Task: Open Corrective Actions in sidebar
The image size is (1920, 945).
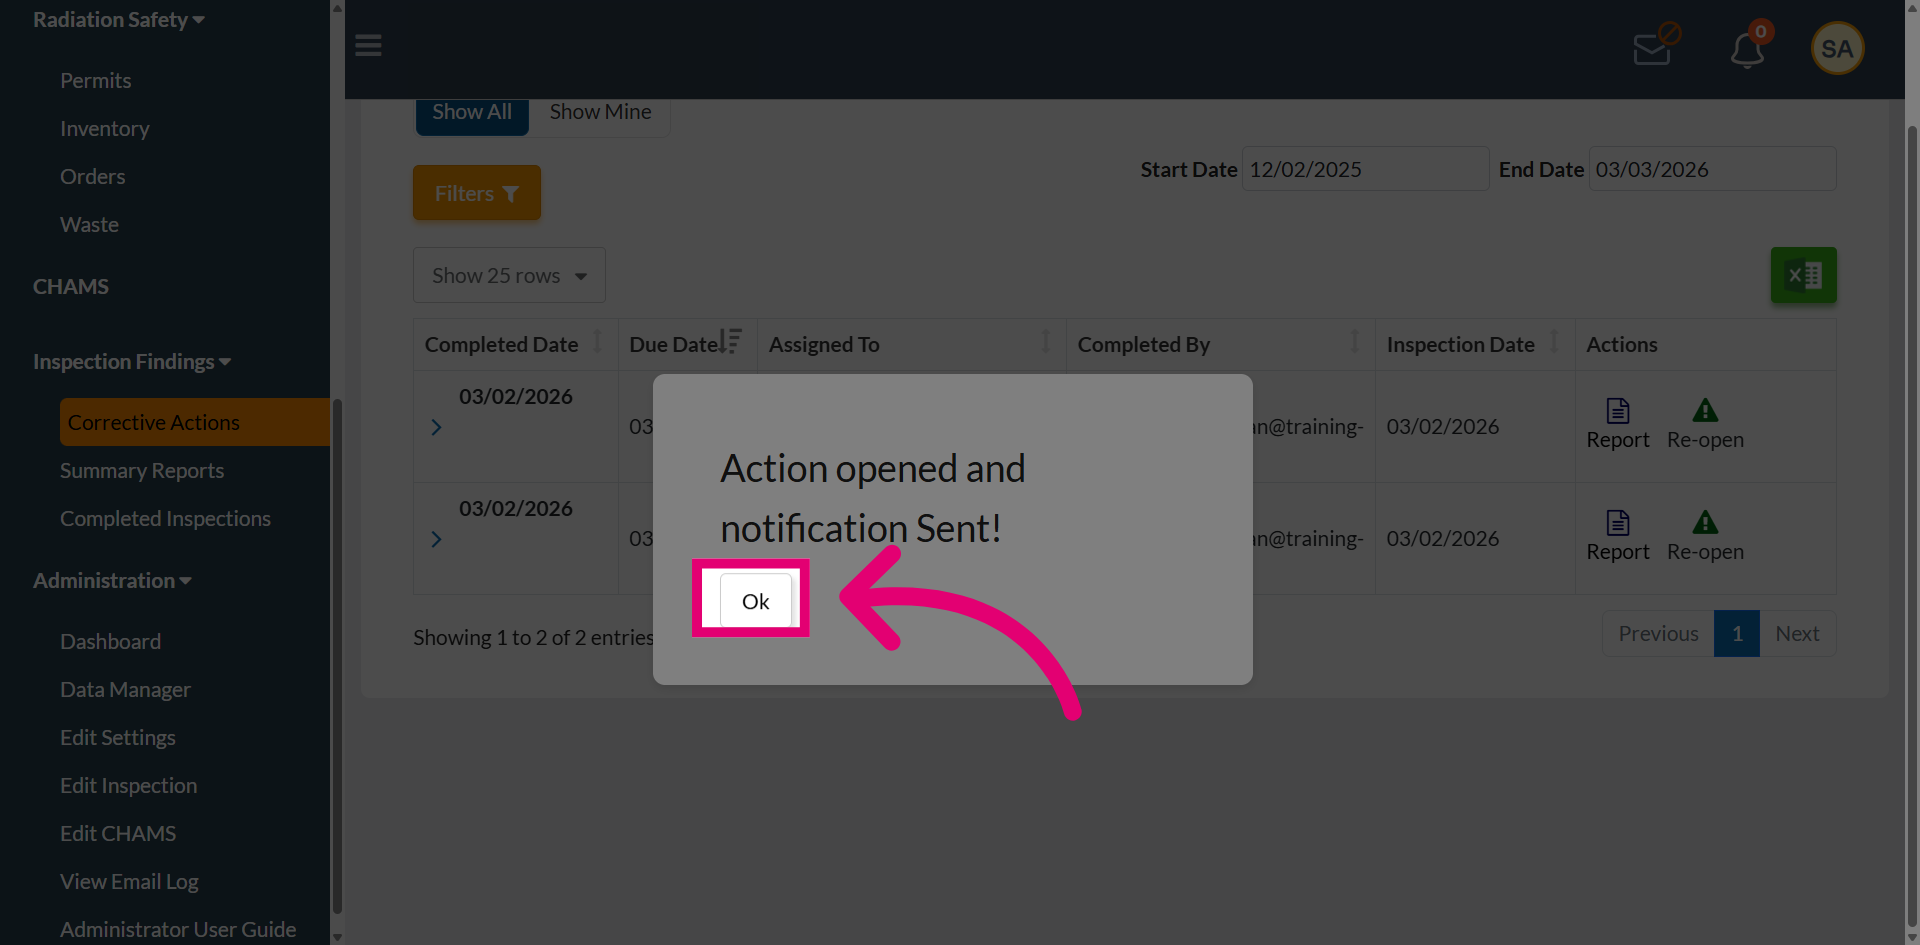Action: (x=194, y=422)
